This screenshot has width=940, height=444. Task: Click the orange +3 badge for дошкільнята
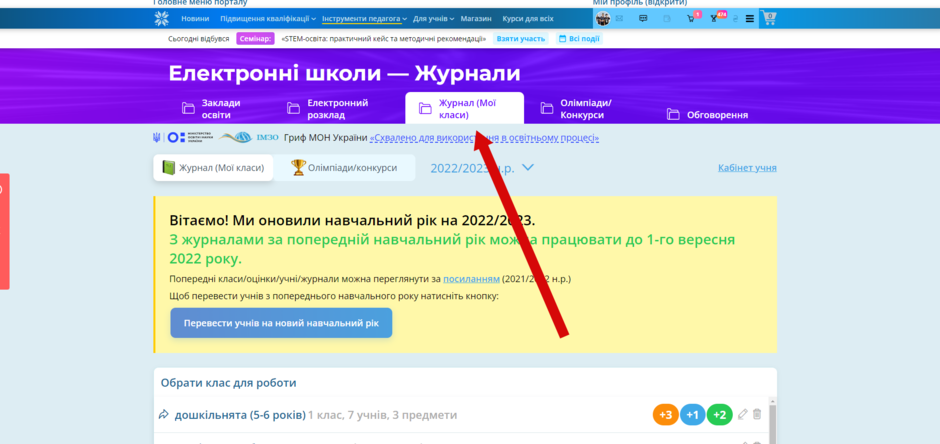pos(665,415)
